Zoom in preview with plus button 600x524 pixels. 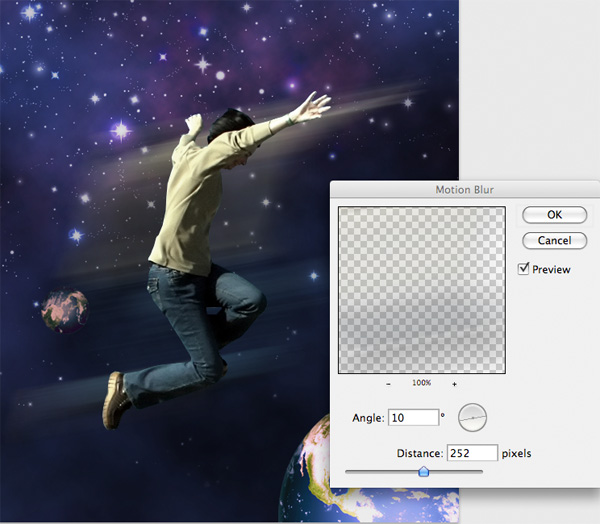click(x=454, y=384)
